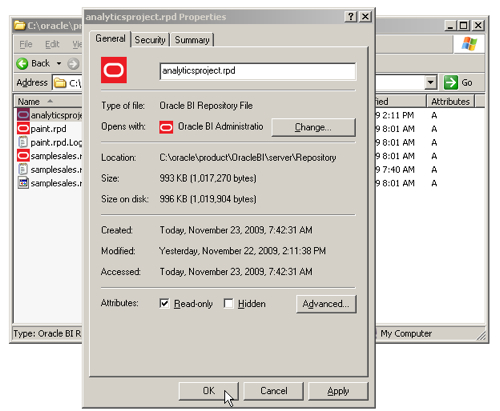Click the paint.rpd.Log text file icon
Image resolution: width=500 pixels, height=411 pixels.
pyautogui.click(x=23, y=142)
